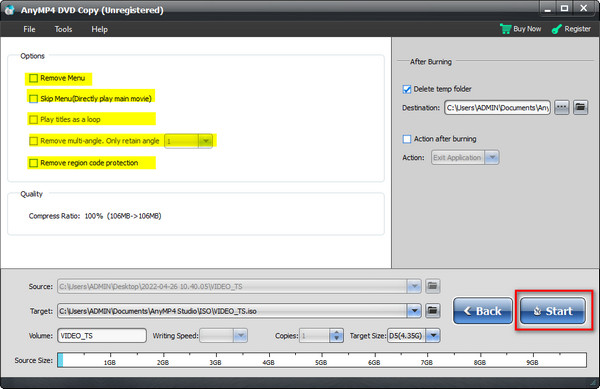The width and height of the screenshot is (600, 389).
Task: Click the AnyMP4 app icon in the title bar
Action: tap(10, 10)
